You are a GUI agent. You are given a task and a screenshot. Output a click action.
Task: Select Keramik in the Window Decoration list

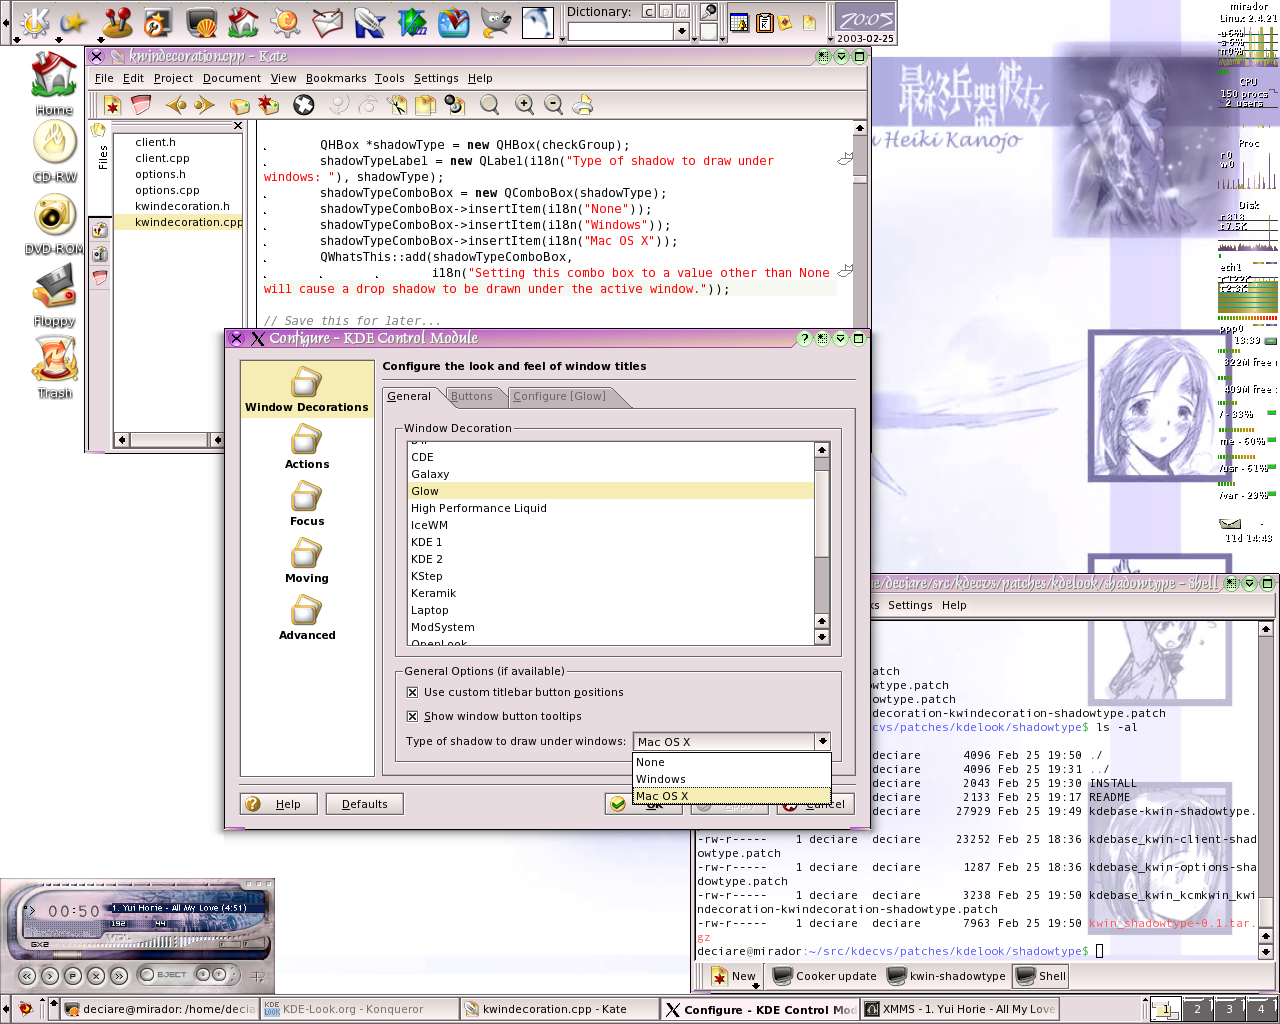(612, 593)
